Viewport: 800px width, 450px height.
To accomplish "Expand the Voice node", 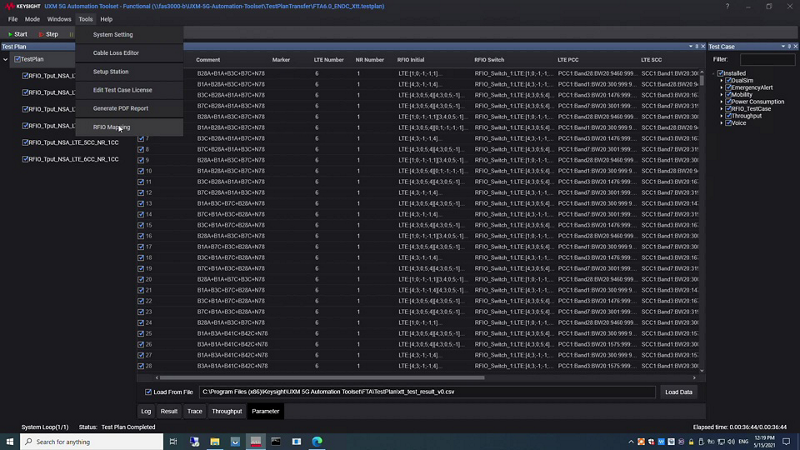I will pyautogui.click(x=721, y=123).
